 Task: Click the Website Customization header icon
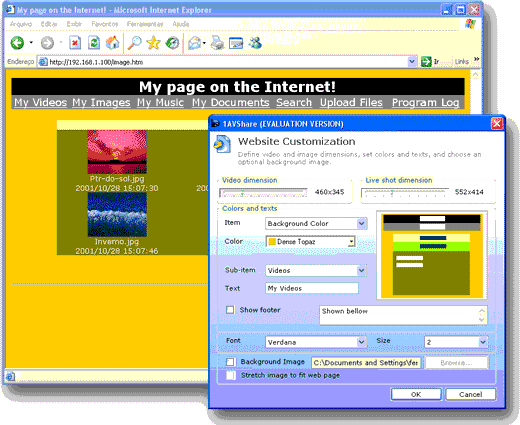click(x=222, y=144)
